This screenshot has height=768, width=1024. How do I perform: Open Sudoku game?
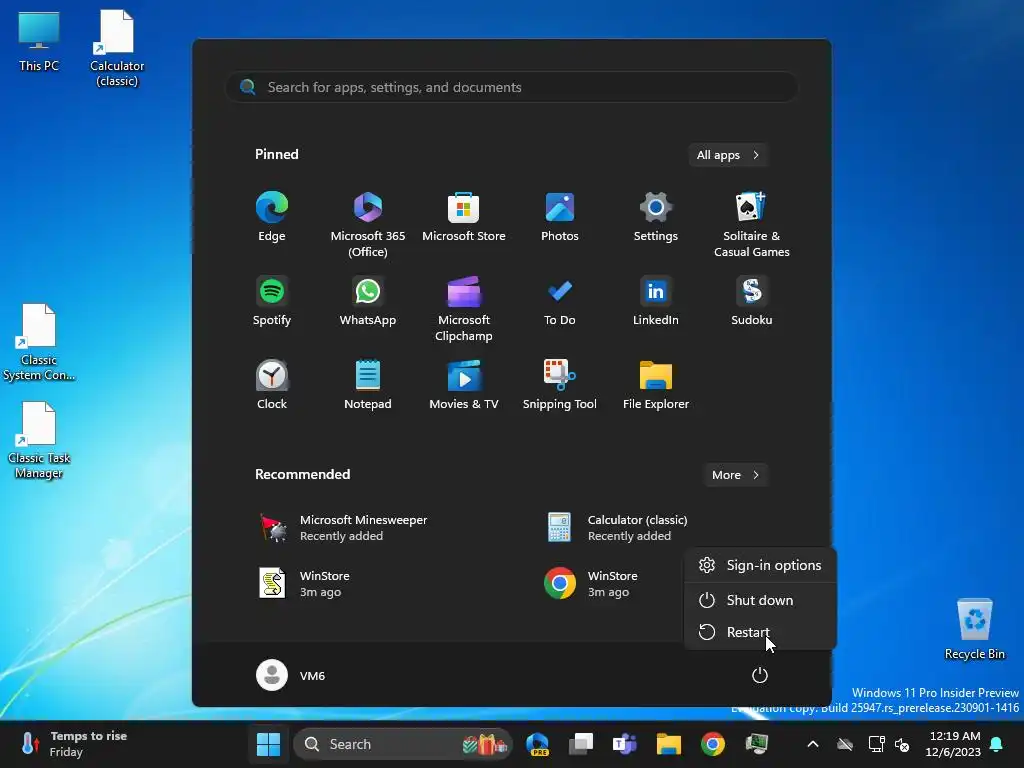tap(752, 301)
